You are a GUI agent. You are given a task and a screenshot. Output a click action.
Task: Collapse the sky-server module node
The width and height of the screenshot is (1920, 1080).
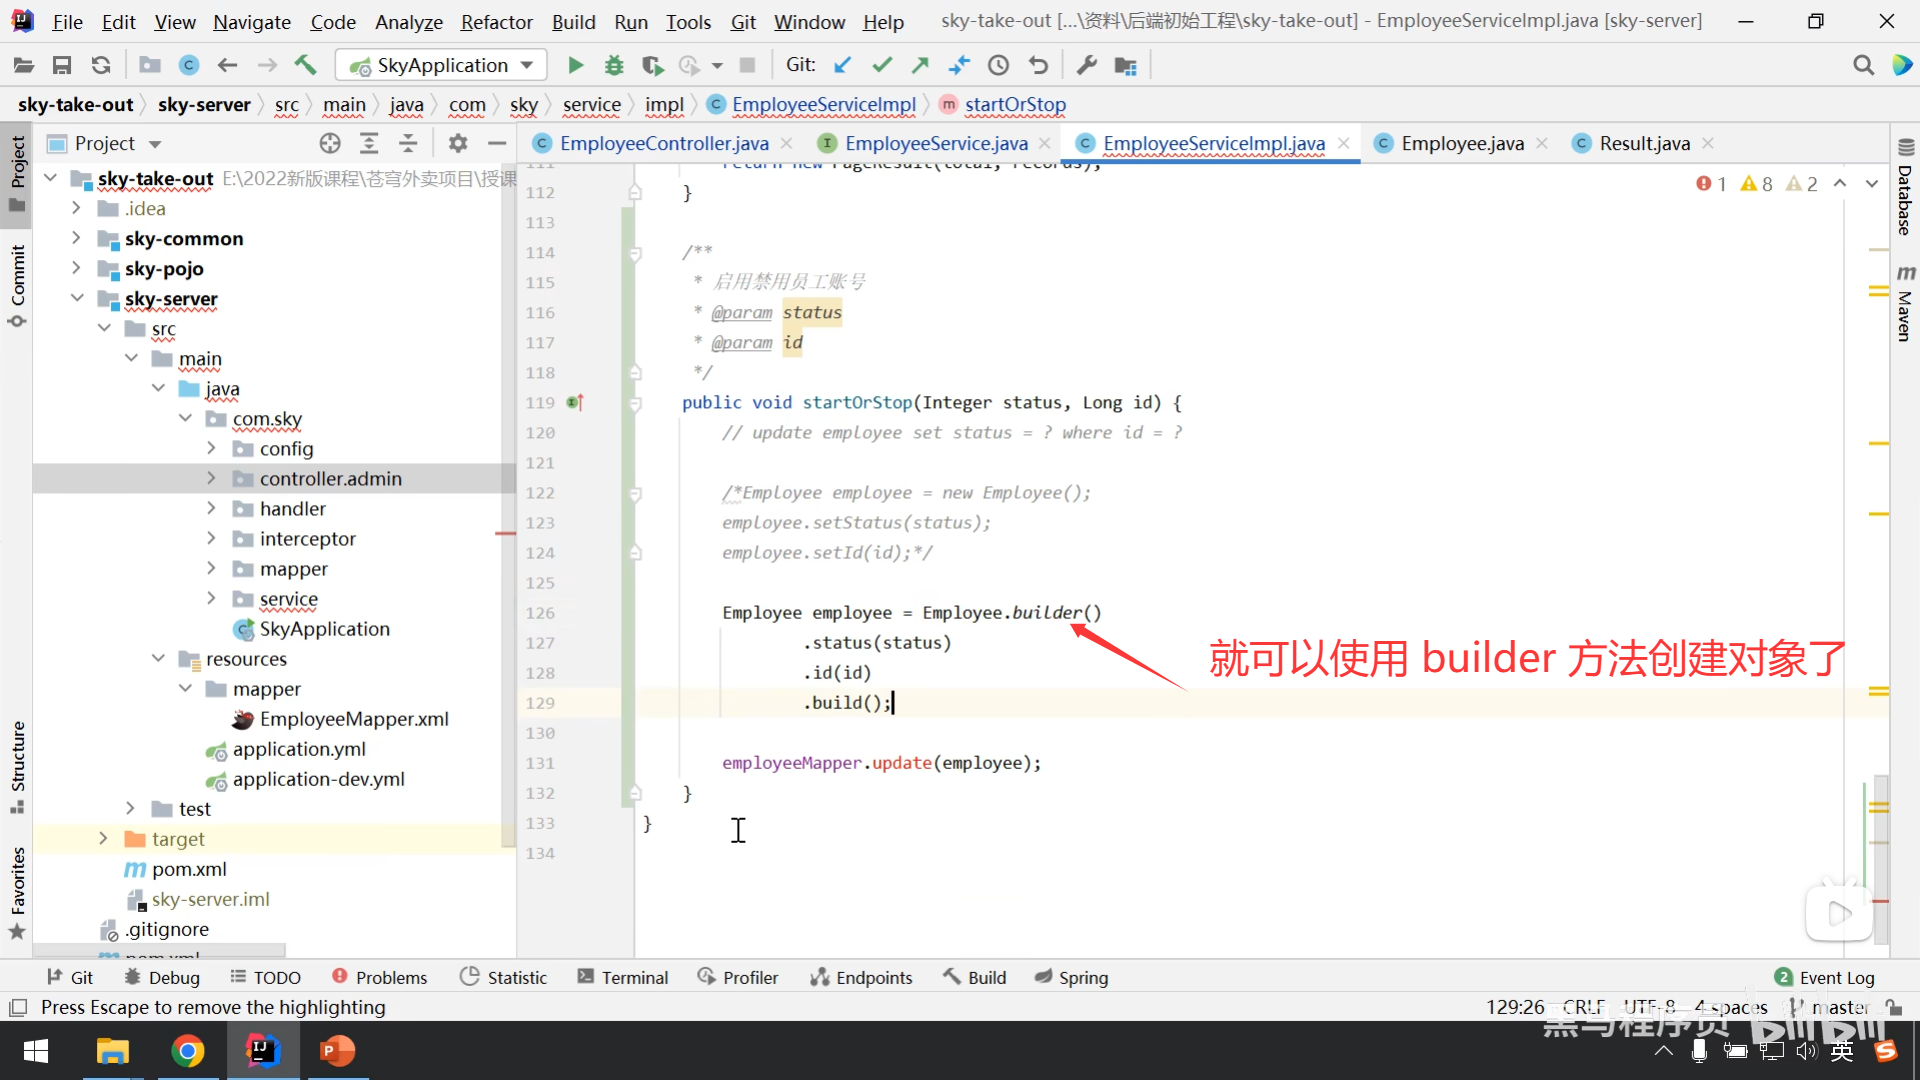(76, 298)
